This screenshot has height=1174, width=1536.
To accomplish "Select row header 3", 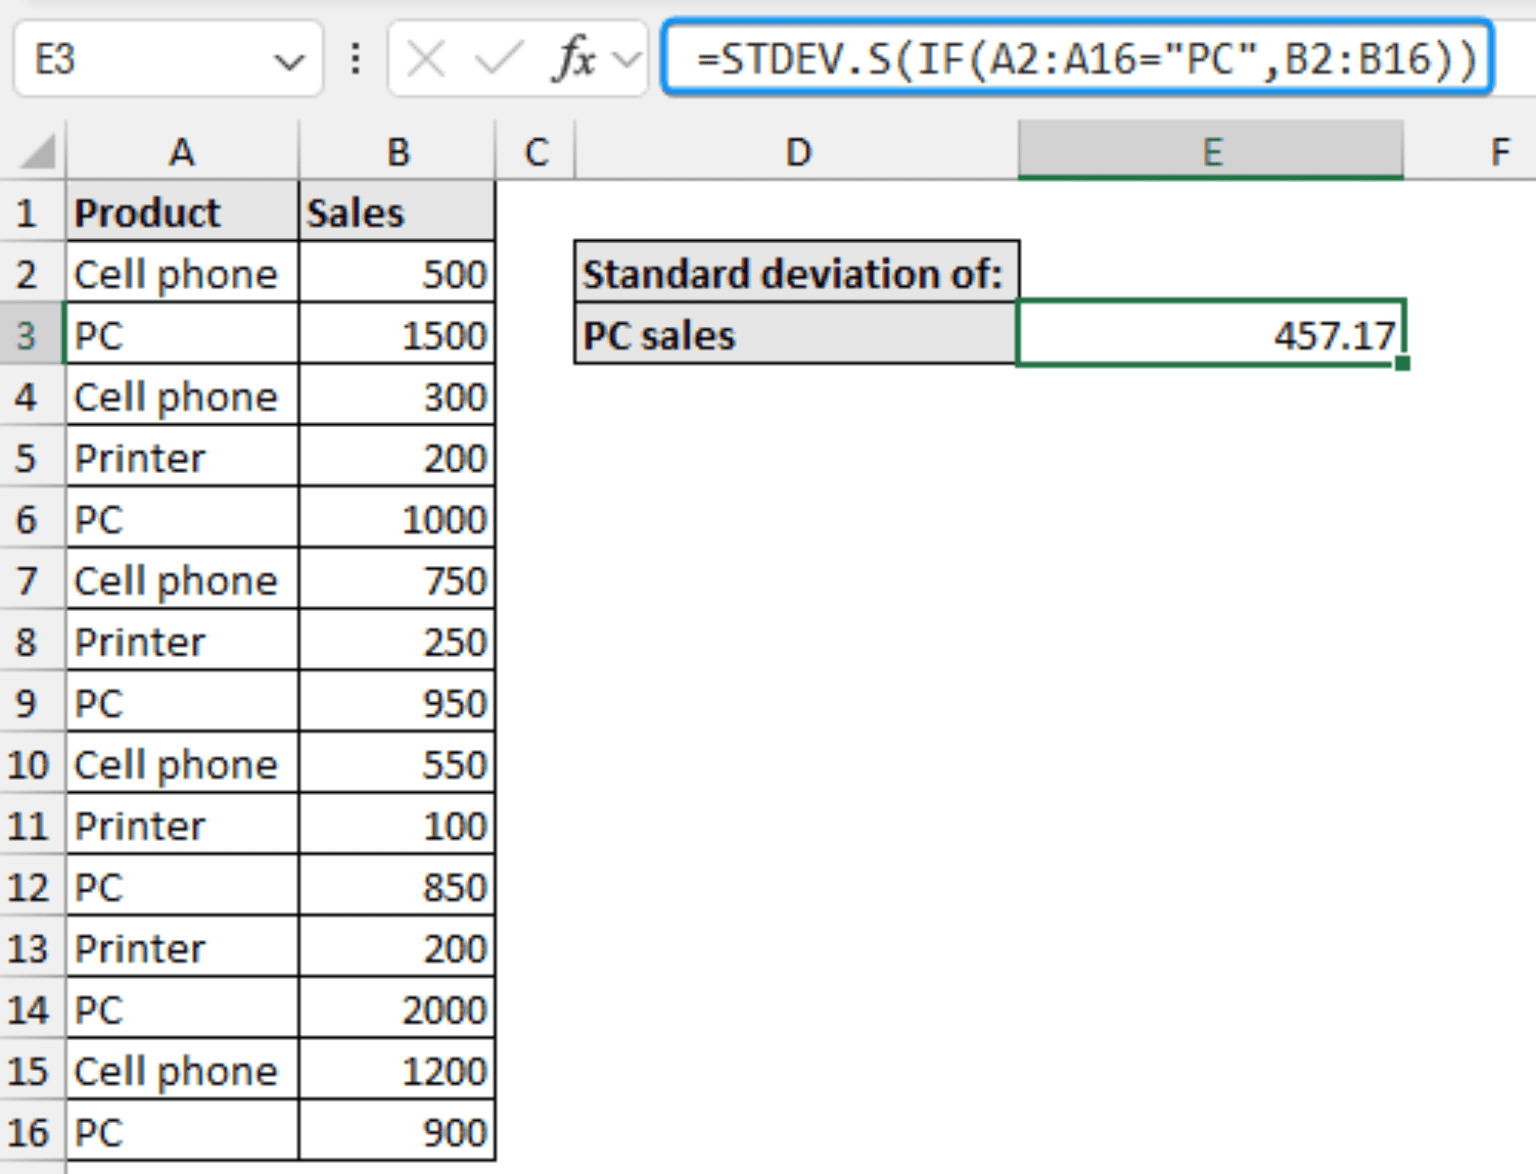I will point(30,335).
